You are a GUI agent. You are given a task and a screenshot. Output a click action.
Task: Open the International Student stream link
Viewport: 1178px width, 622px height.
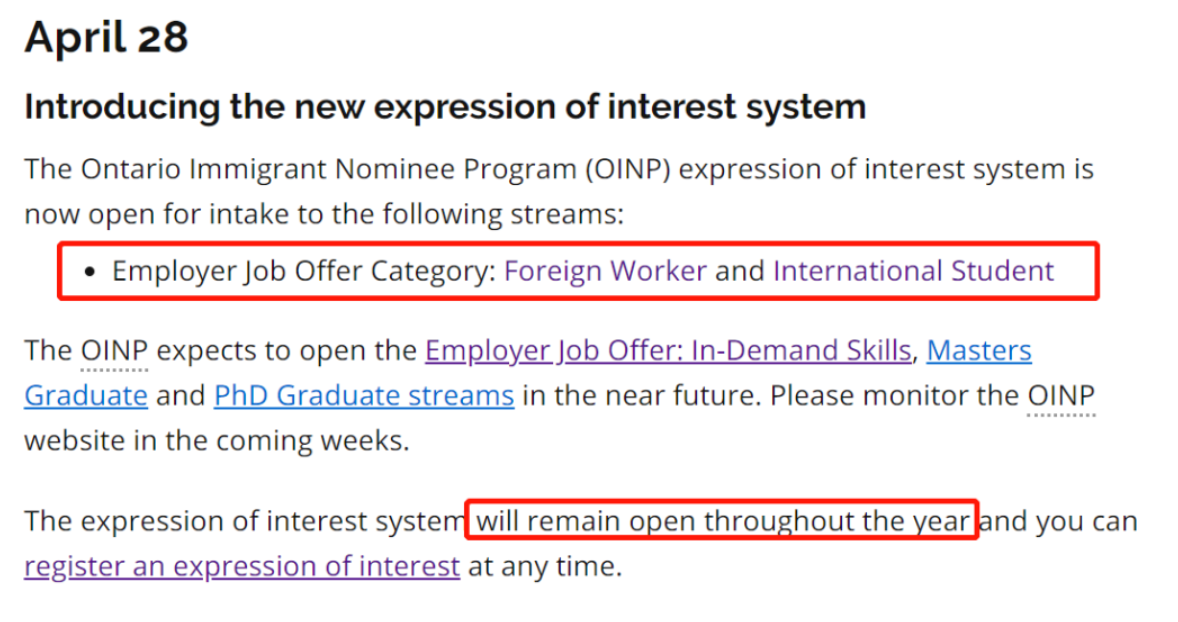tap(913, 271)
